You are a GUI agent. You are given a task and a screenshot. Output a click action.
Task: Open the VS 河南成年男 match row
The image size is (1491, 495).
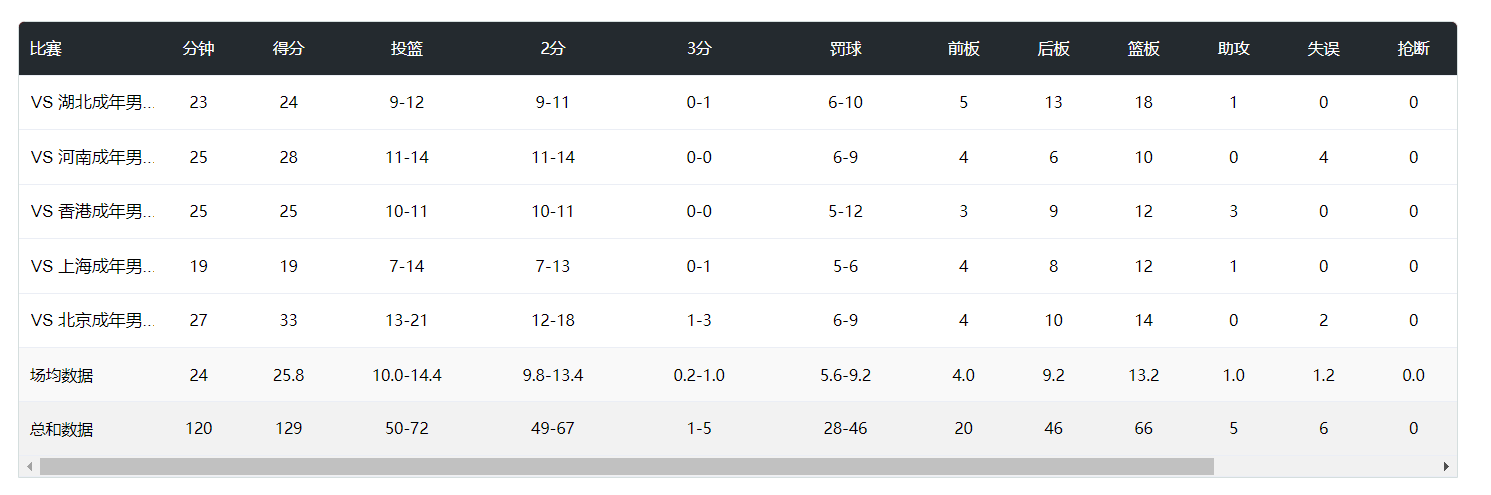point(92,157)
